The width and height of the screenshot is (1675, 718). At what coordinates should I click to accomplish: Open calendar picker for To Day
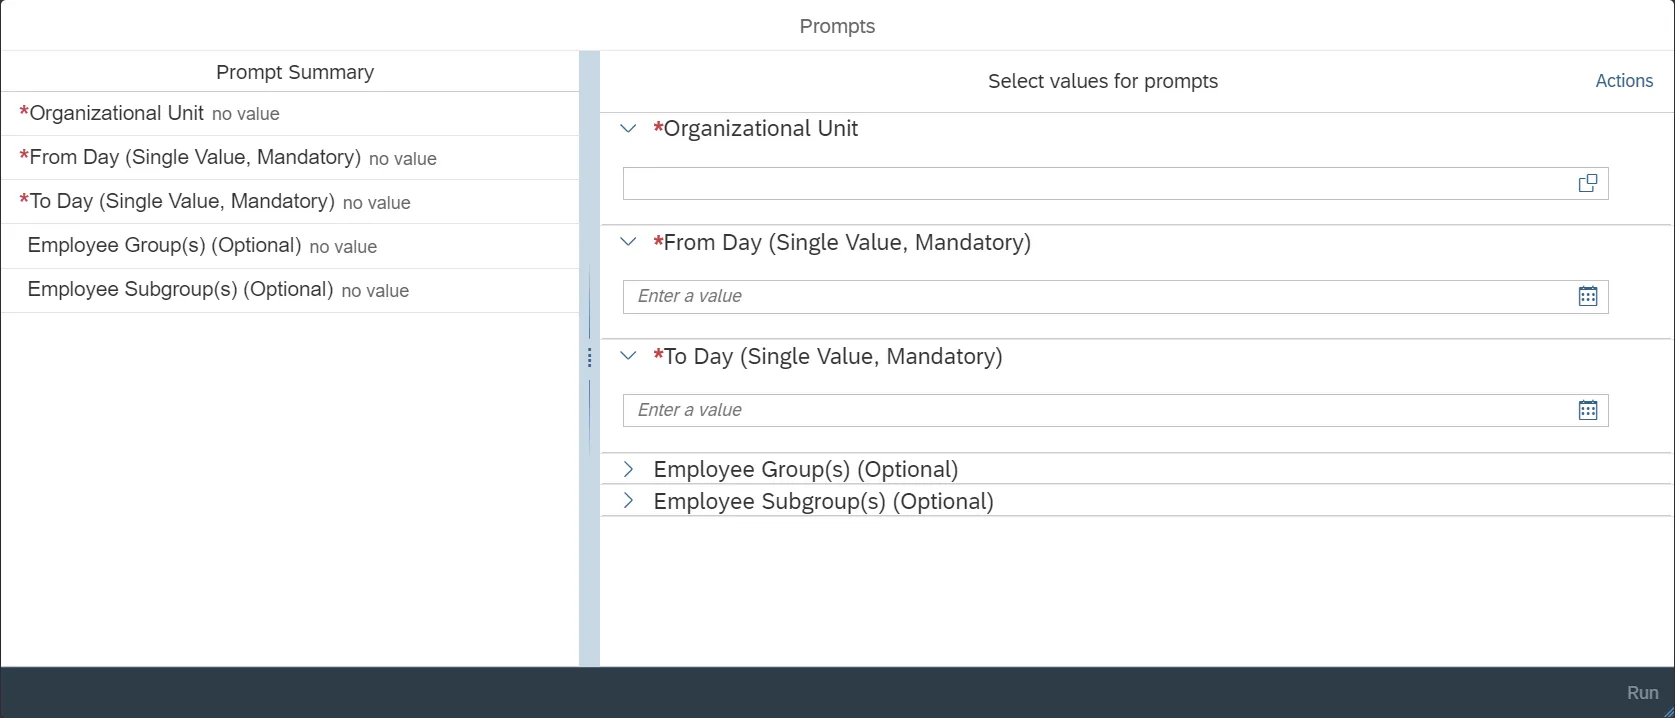click(x=1587, y=410)
